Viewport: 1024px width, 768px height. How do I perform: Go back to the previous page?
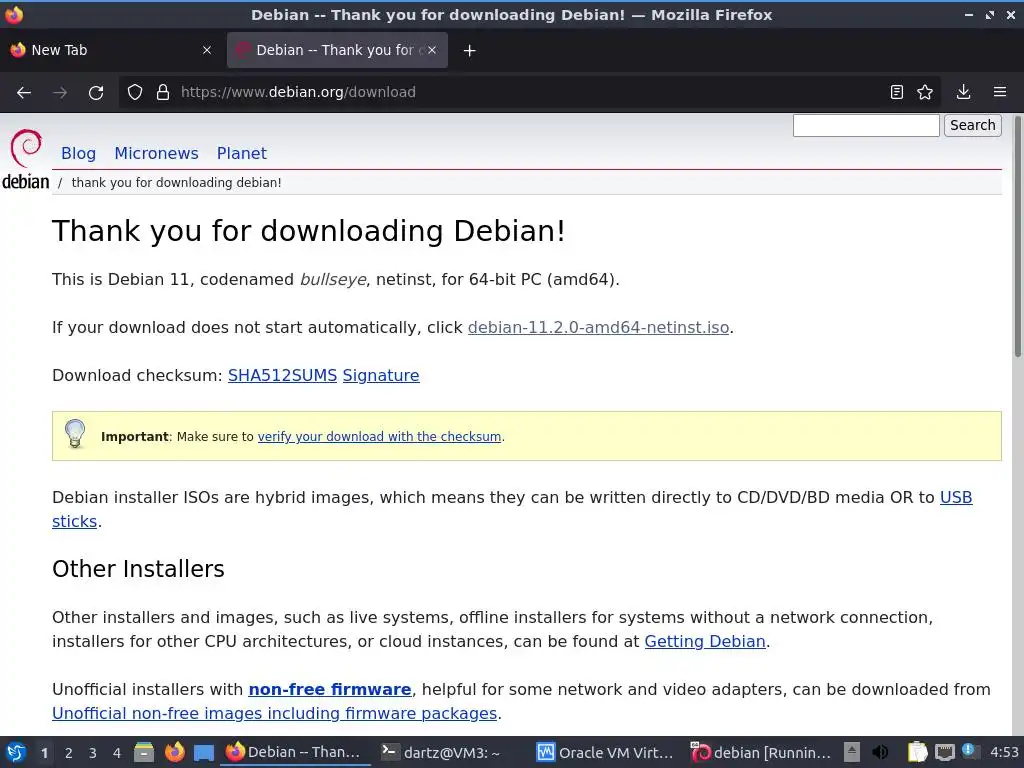tap(24, 92)
